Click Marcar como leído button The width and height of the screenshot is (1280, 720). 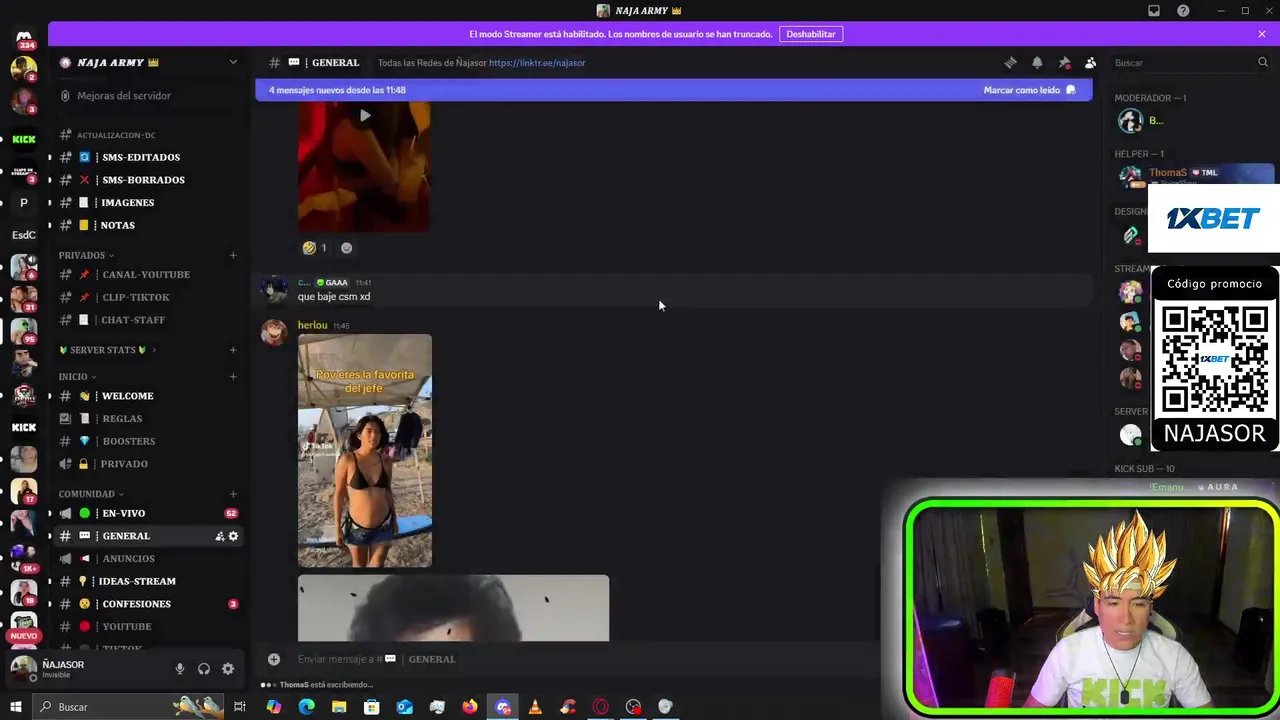[x=1029, y=90]
